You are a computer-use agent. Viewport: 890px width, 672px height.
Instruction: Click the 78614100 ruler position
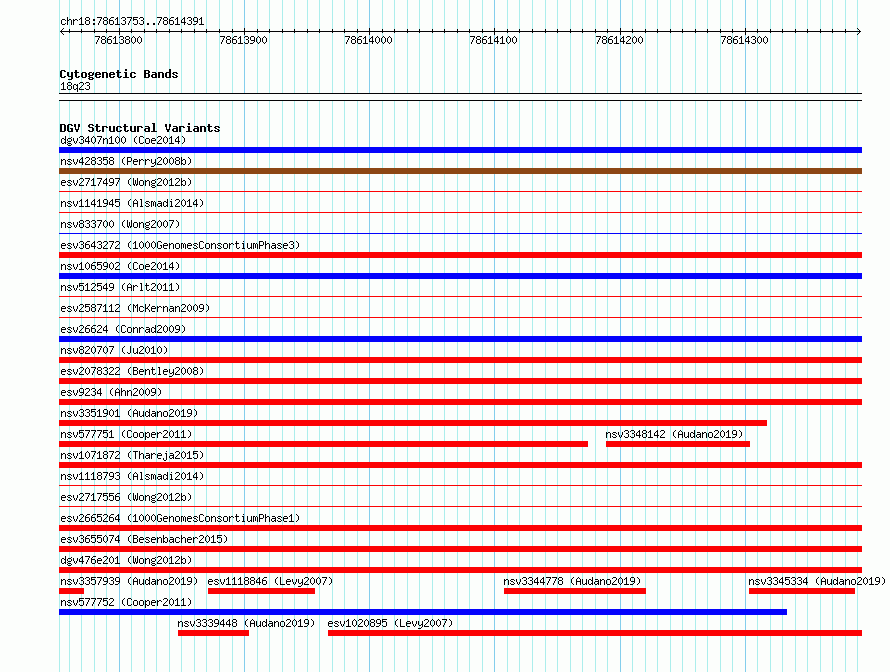coord(493,40)
